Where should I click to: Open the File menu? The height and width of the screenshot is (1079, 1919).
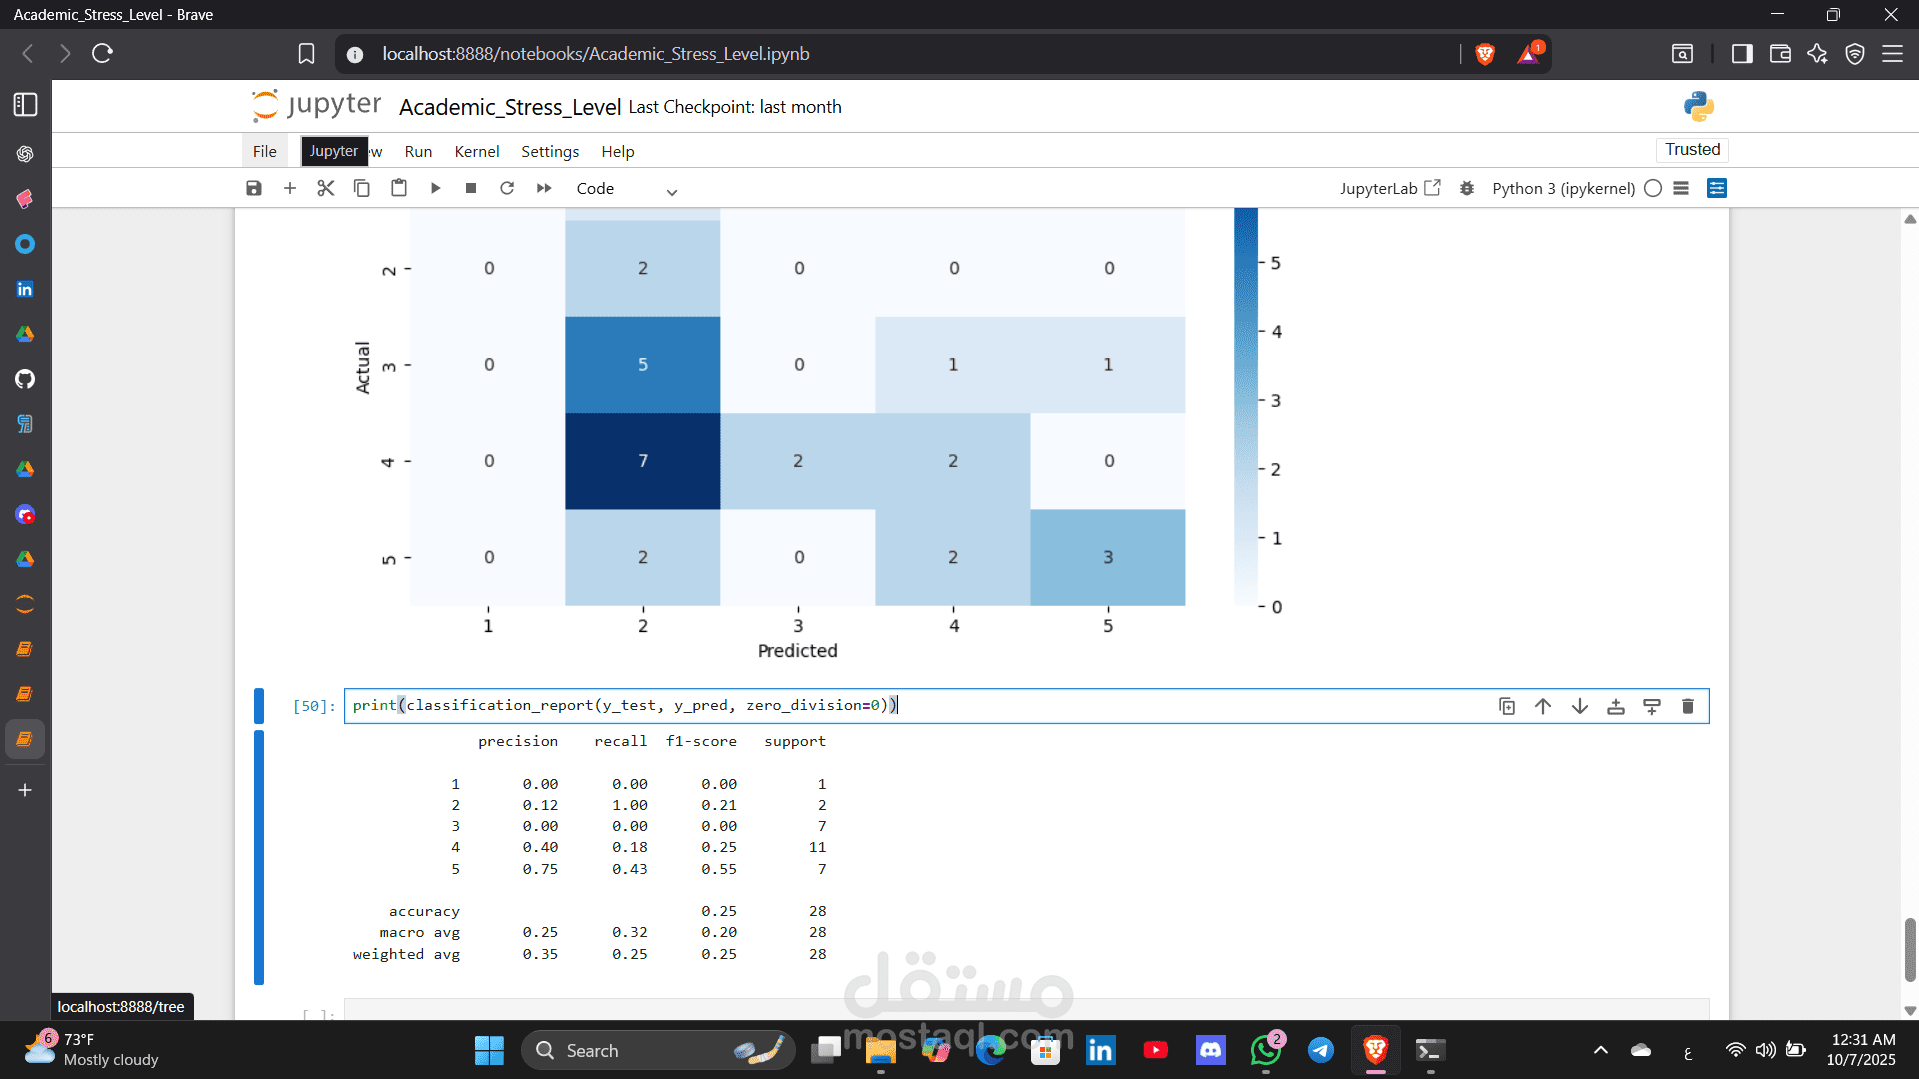[265, 151]
